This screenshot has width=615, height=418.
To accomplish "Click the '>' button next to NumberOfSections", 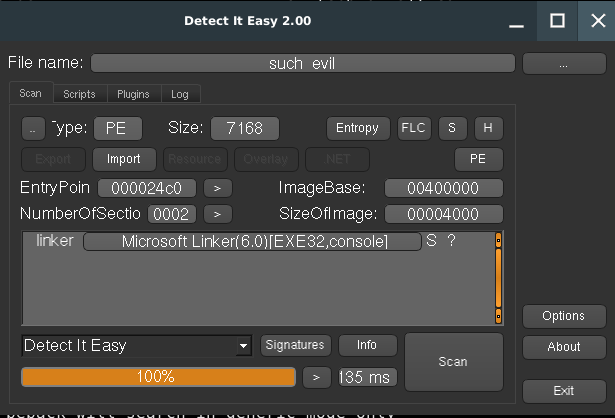I will click(218, 214).
